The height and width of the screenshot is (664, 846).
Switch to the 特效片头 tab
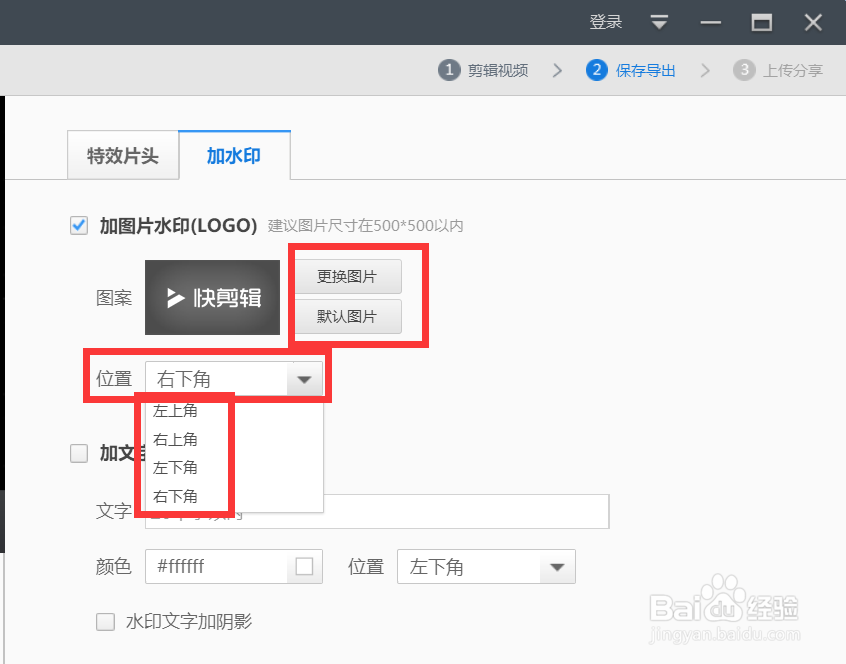click(123, 155)
